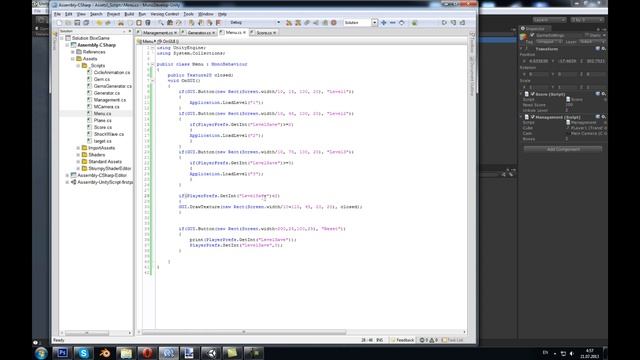This screenshot has width=640, height=360.
Task: Switch to the Generator.cs tab
Action: pyautogui.click(x=199, y=33)
